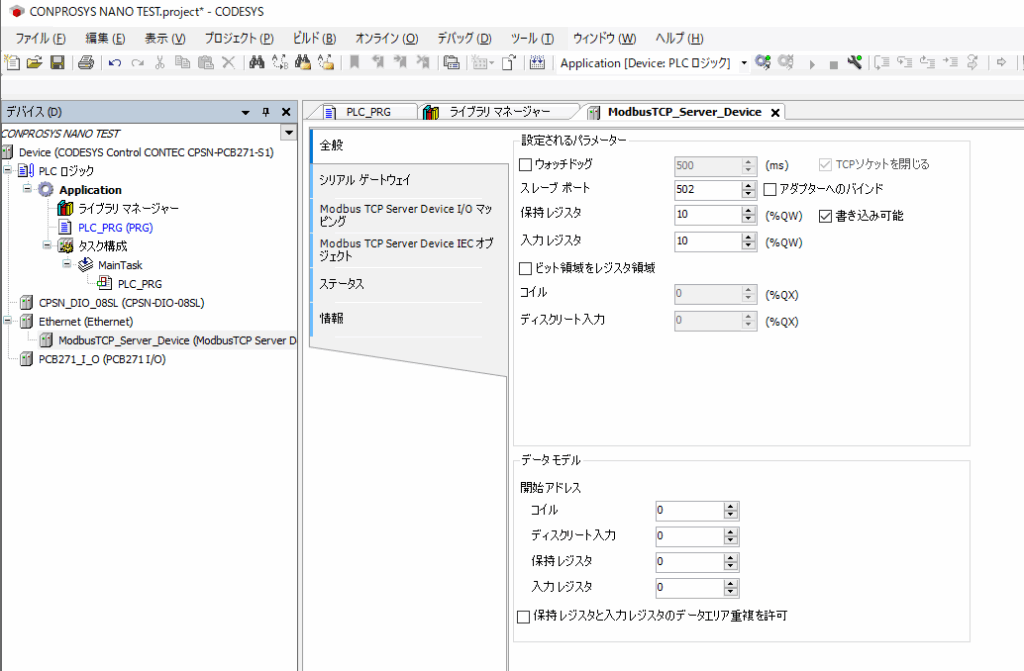Click the Cut scissors icon
This screenshot has width=1024, height=671.
tap(159, 63)
